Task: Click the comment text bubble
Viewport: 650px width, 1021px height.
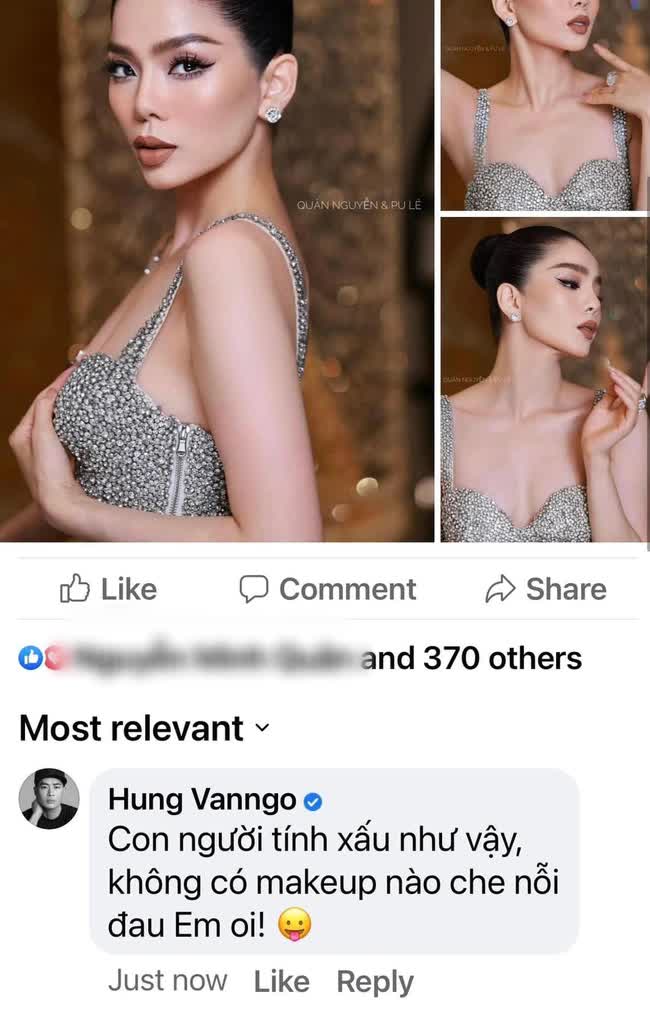Action: [x=333, y=861]
